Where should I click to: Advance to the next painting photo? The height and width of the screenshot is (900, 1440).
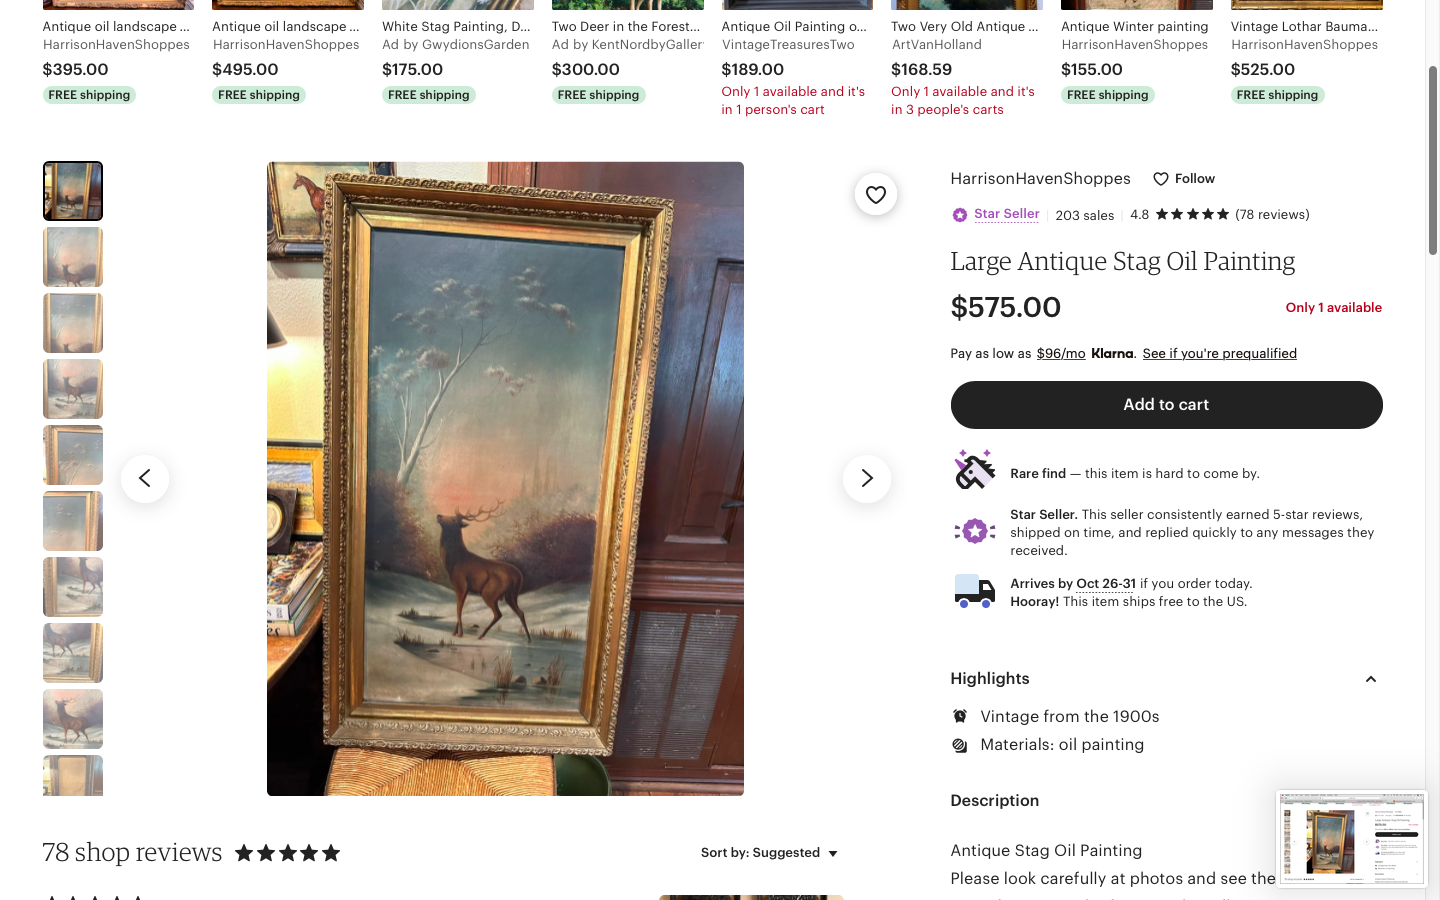pyautogui.click(x=866, y=479)
